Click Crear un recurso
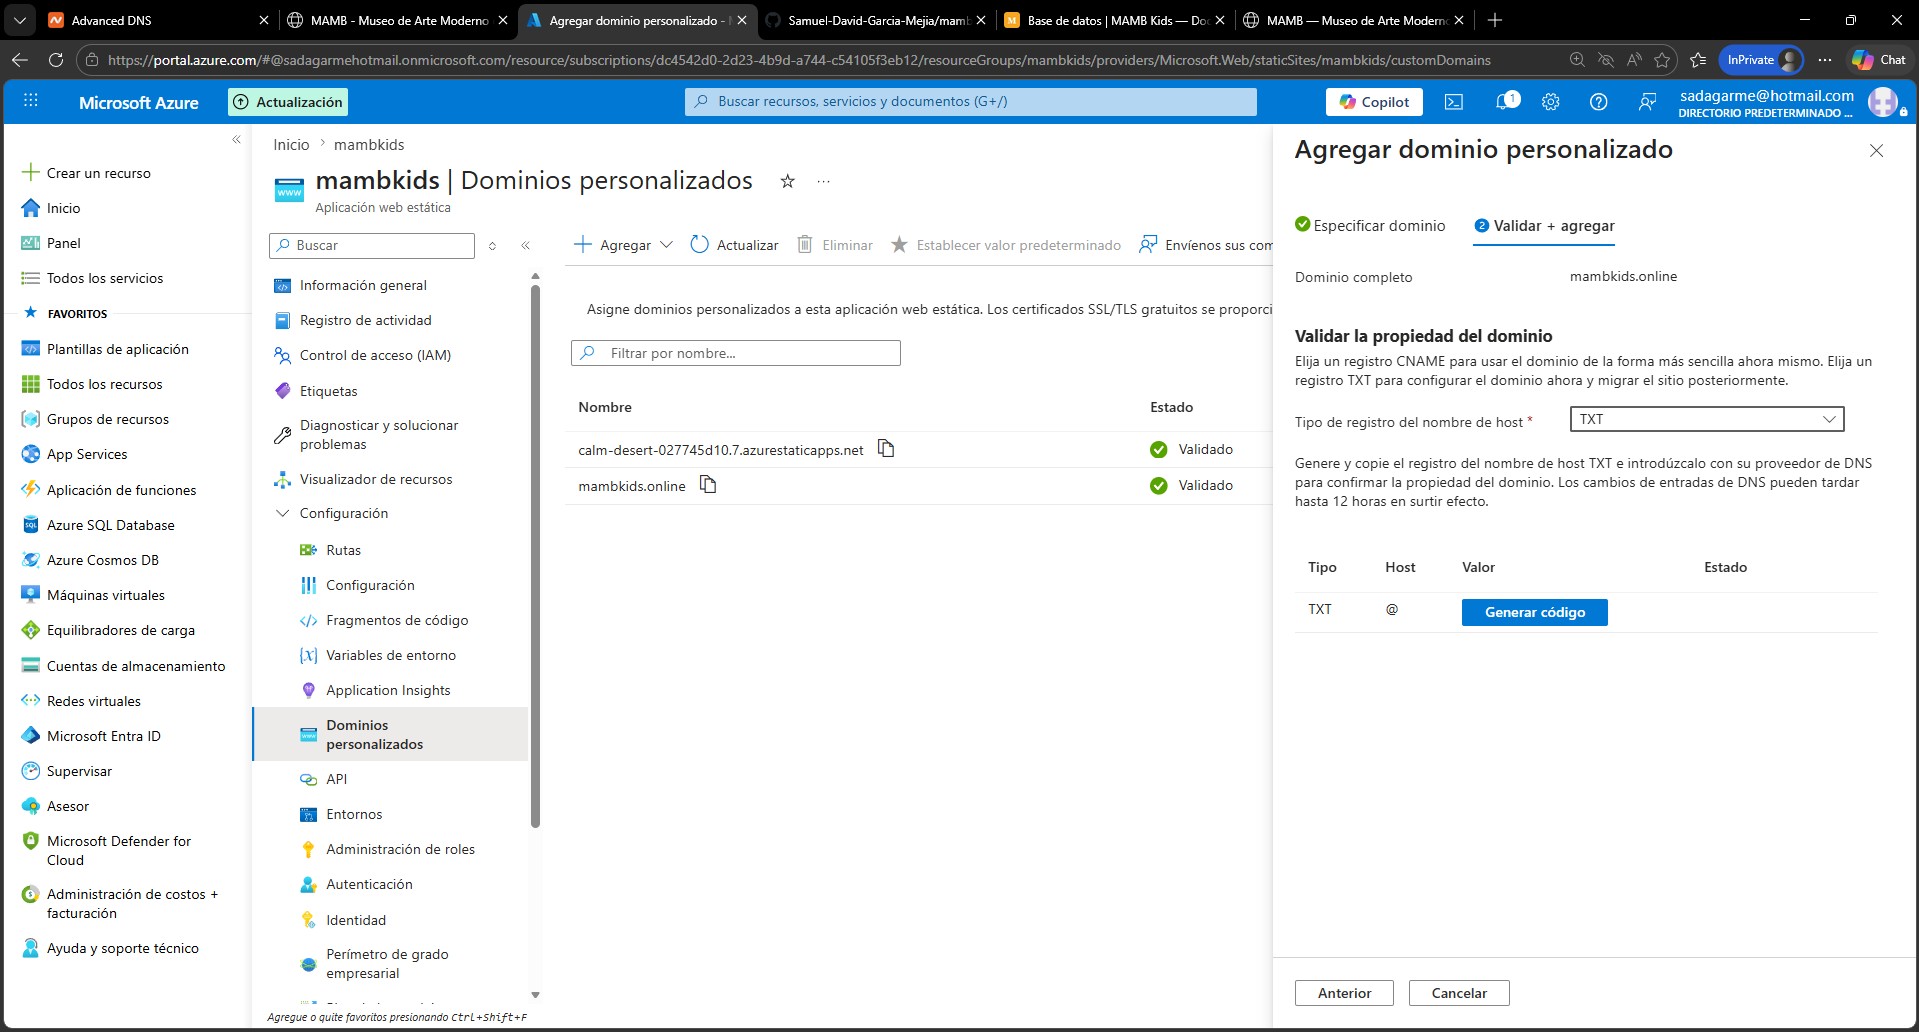Screen dimensions: 1919x1032 pos(98,173)
